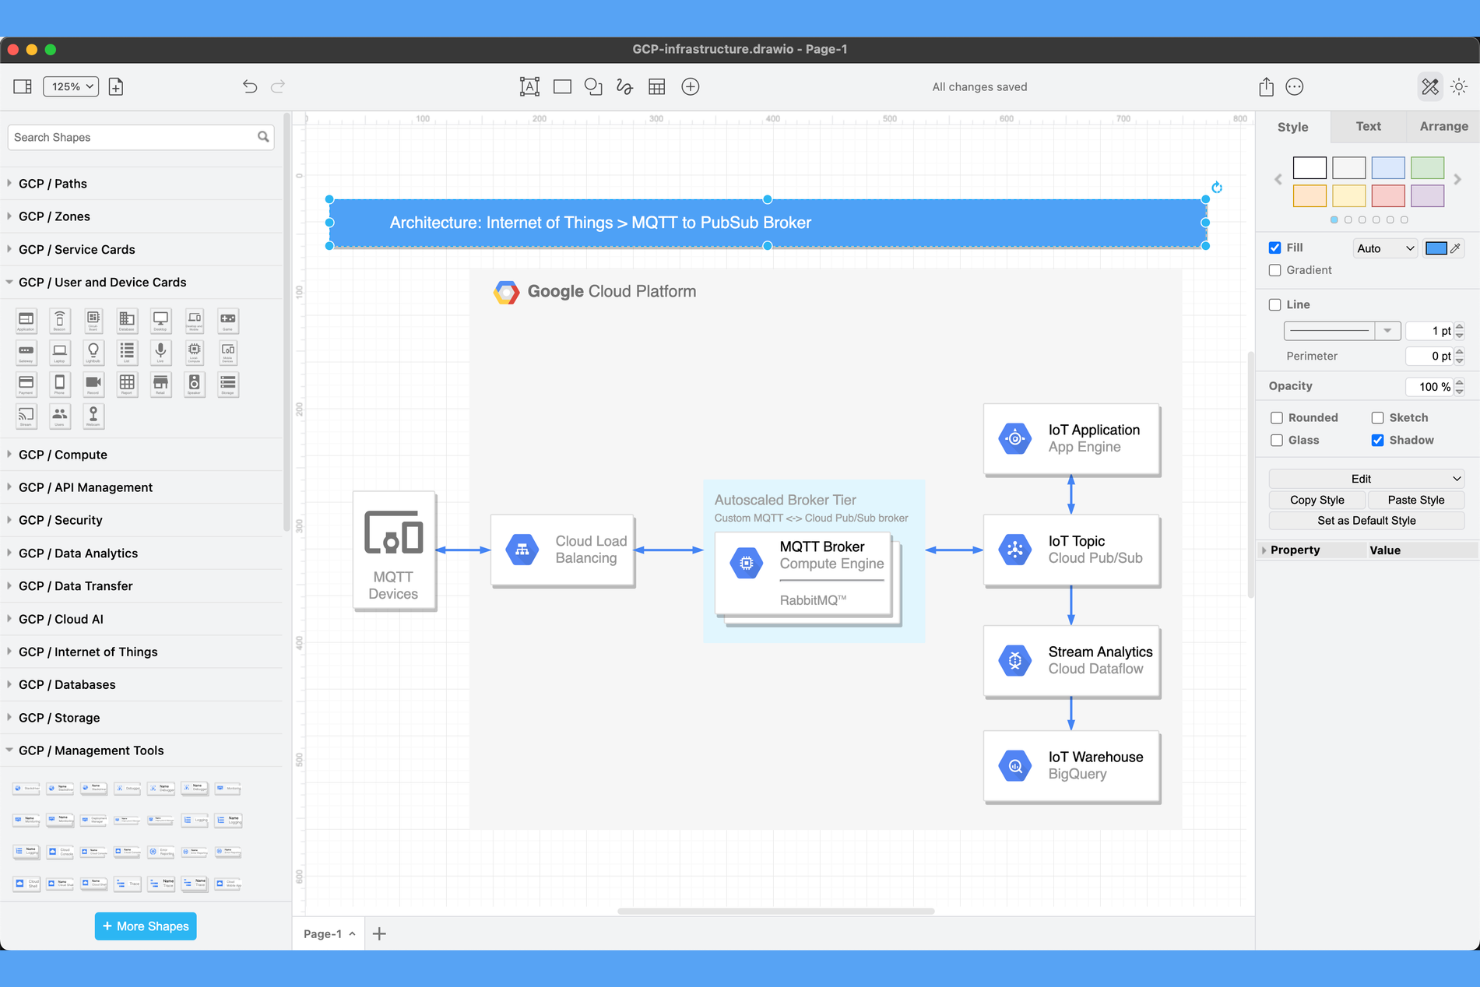Toggle the sidebar panel icon
1480x987 pixels.
(22, 87)
